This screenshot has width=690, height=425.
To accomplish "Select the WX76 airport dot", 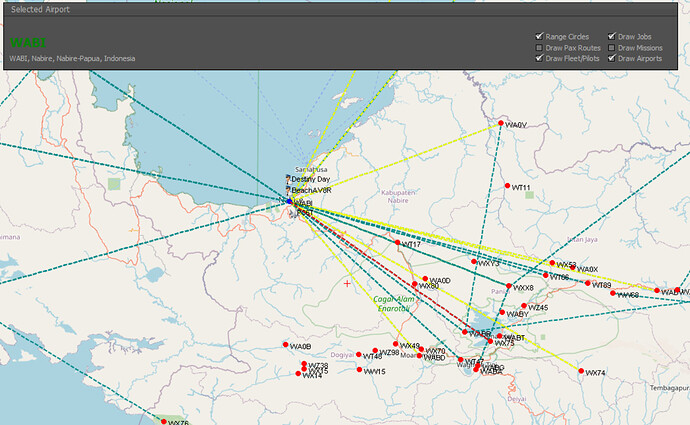I will click(x=164, y=421).
